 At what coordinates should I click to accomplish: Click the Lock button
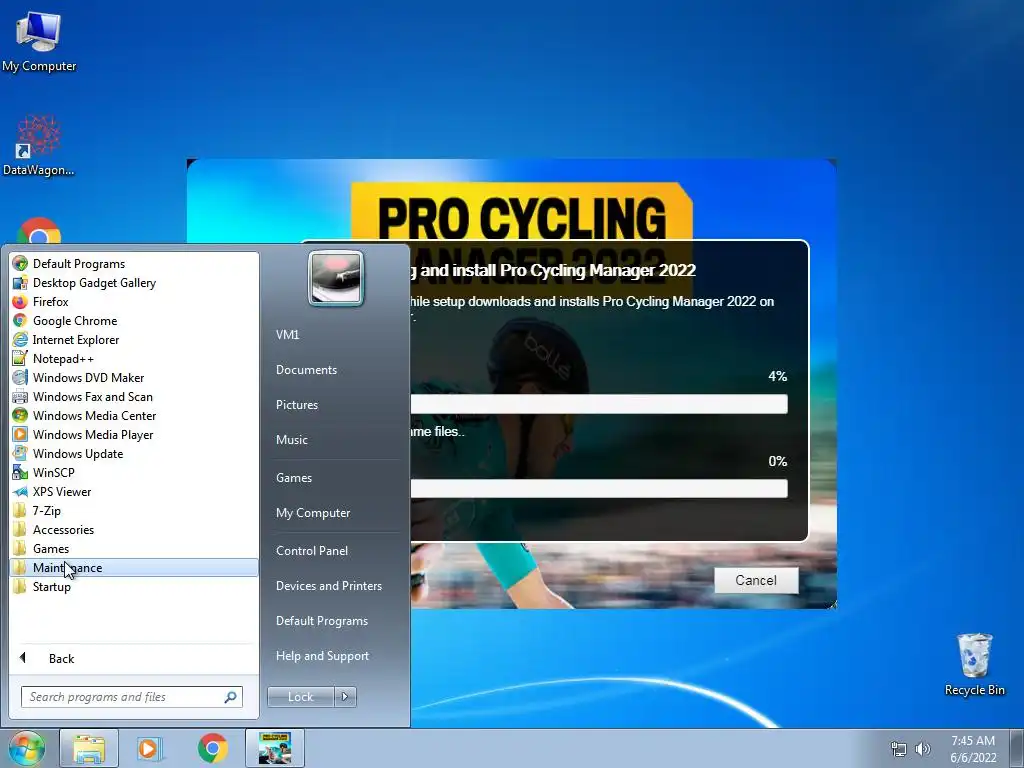[300, 697]
